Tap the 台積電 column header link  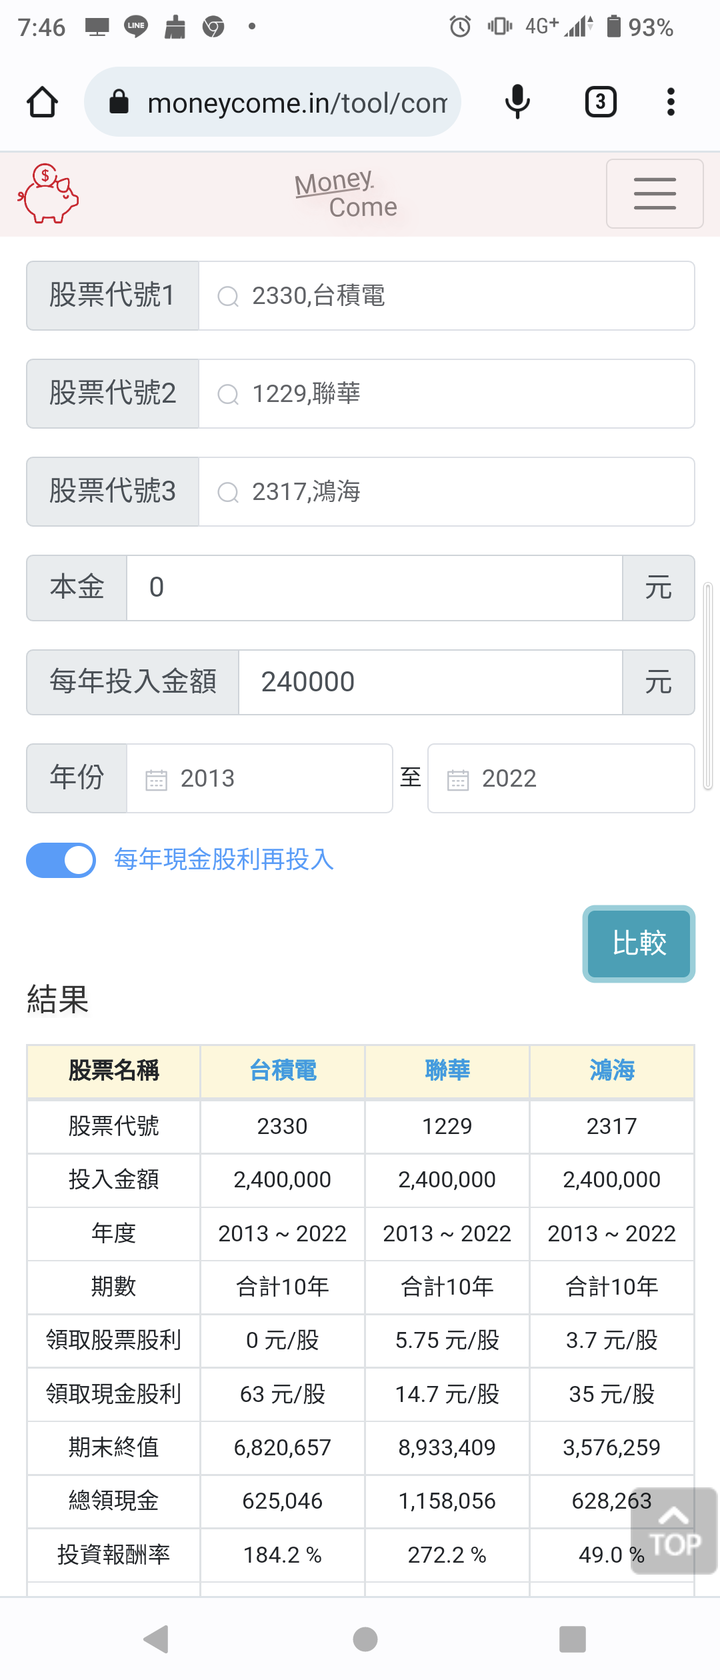[x=283, y=1071]
